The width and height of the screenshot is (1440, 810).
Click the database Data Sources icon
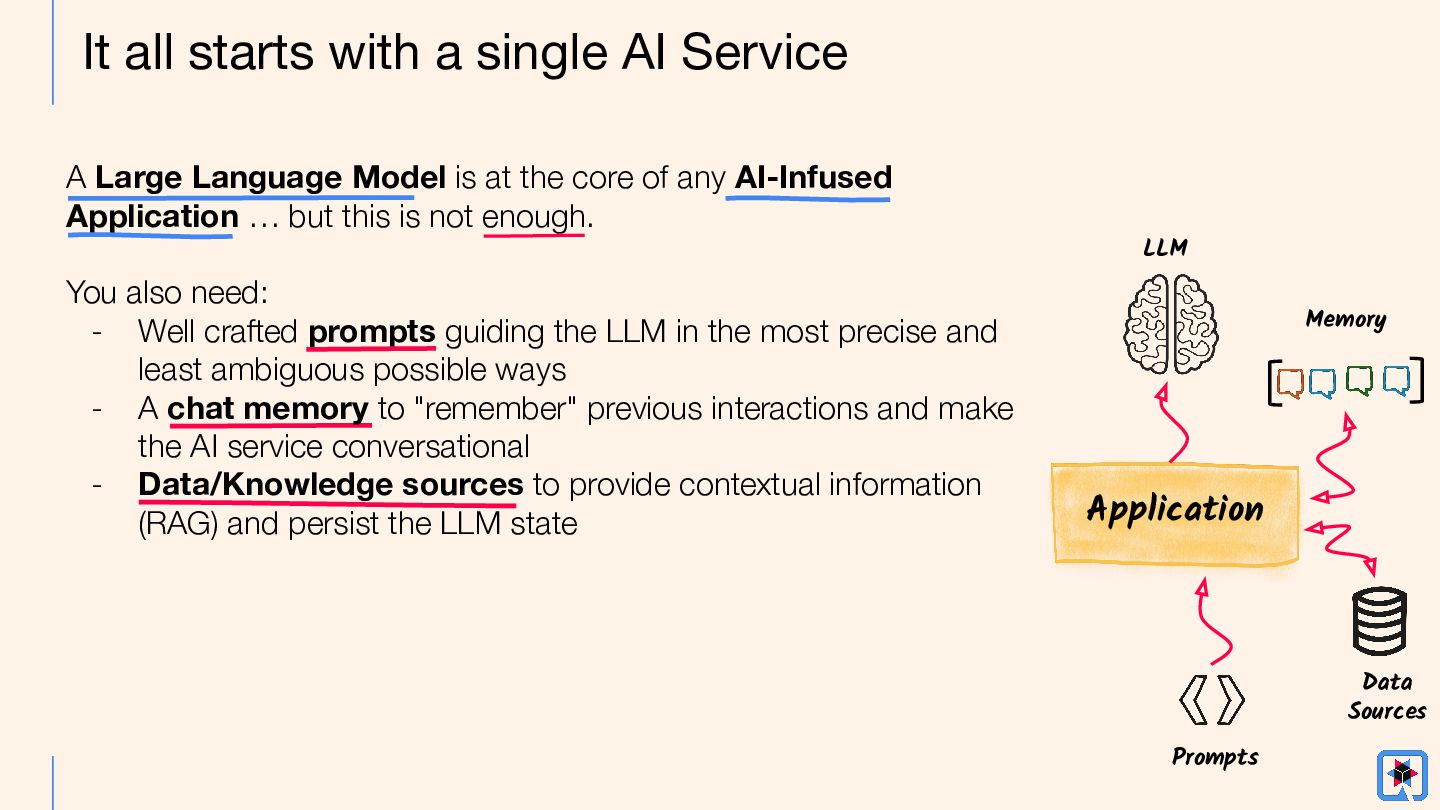tap(1379, 621)
